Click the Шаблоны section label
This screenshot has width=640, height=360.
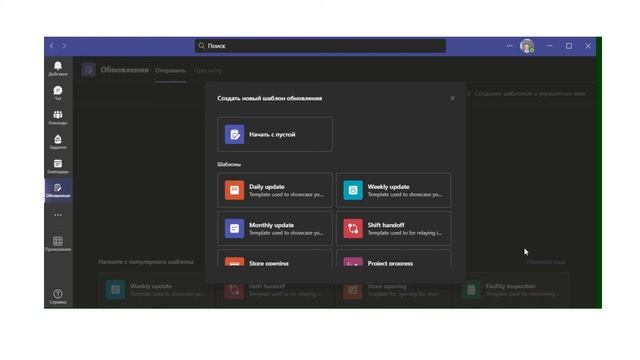[229, 164]
